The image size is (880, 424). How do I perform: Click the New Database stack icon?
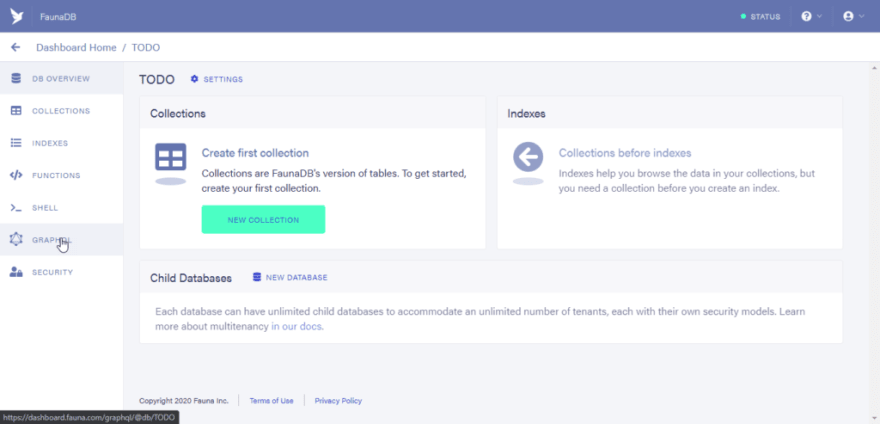tap(257, 277)
